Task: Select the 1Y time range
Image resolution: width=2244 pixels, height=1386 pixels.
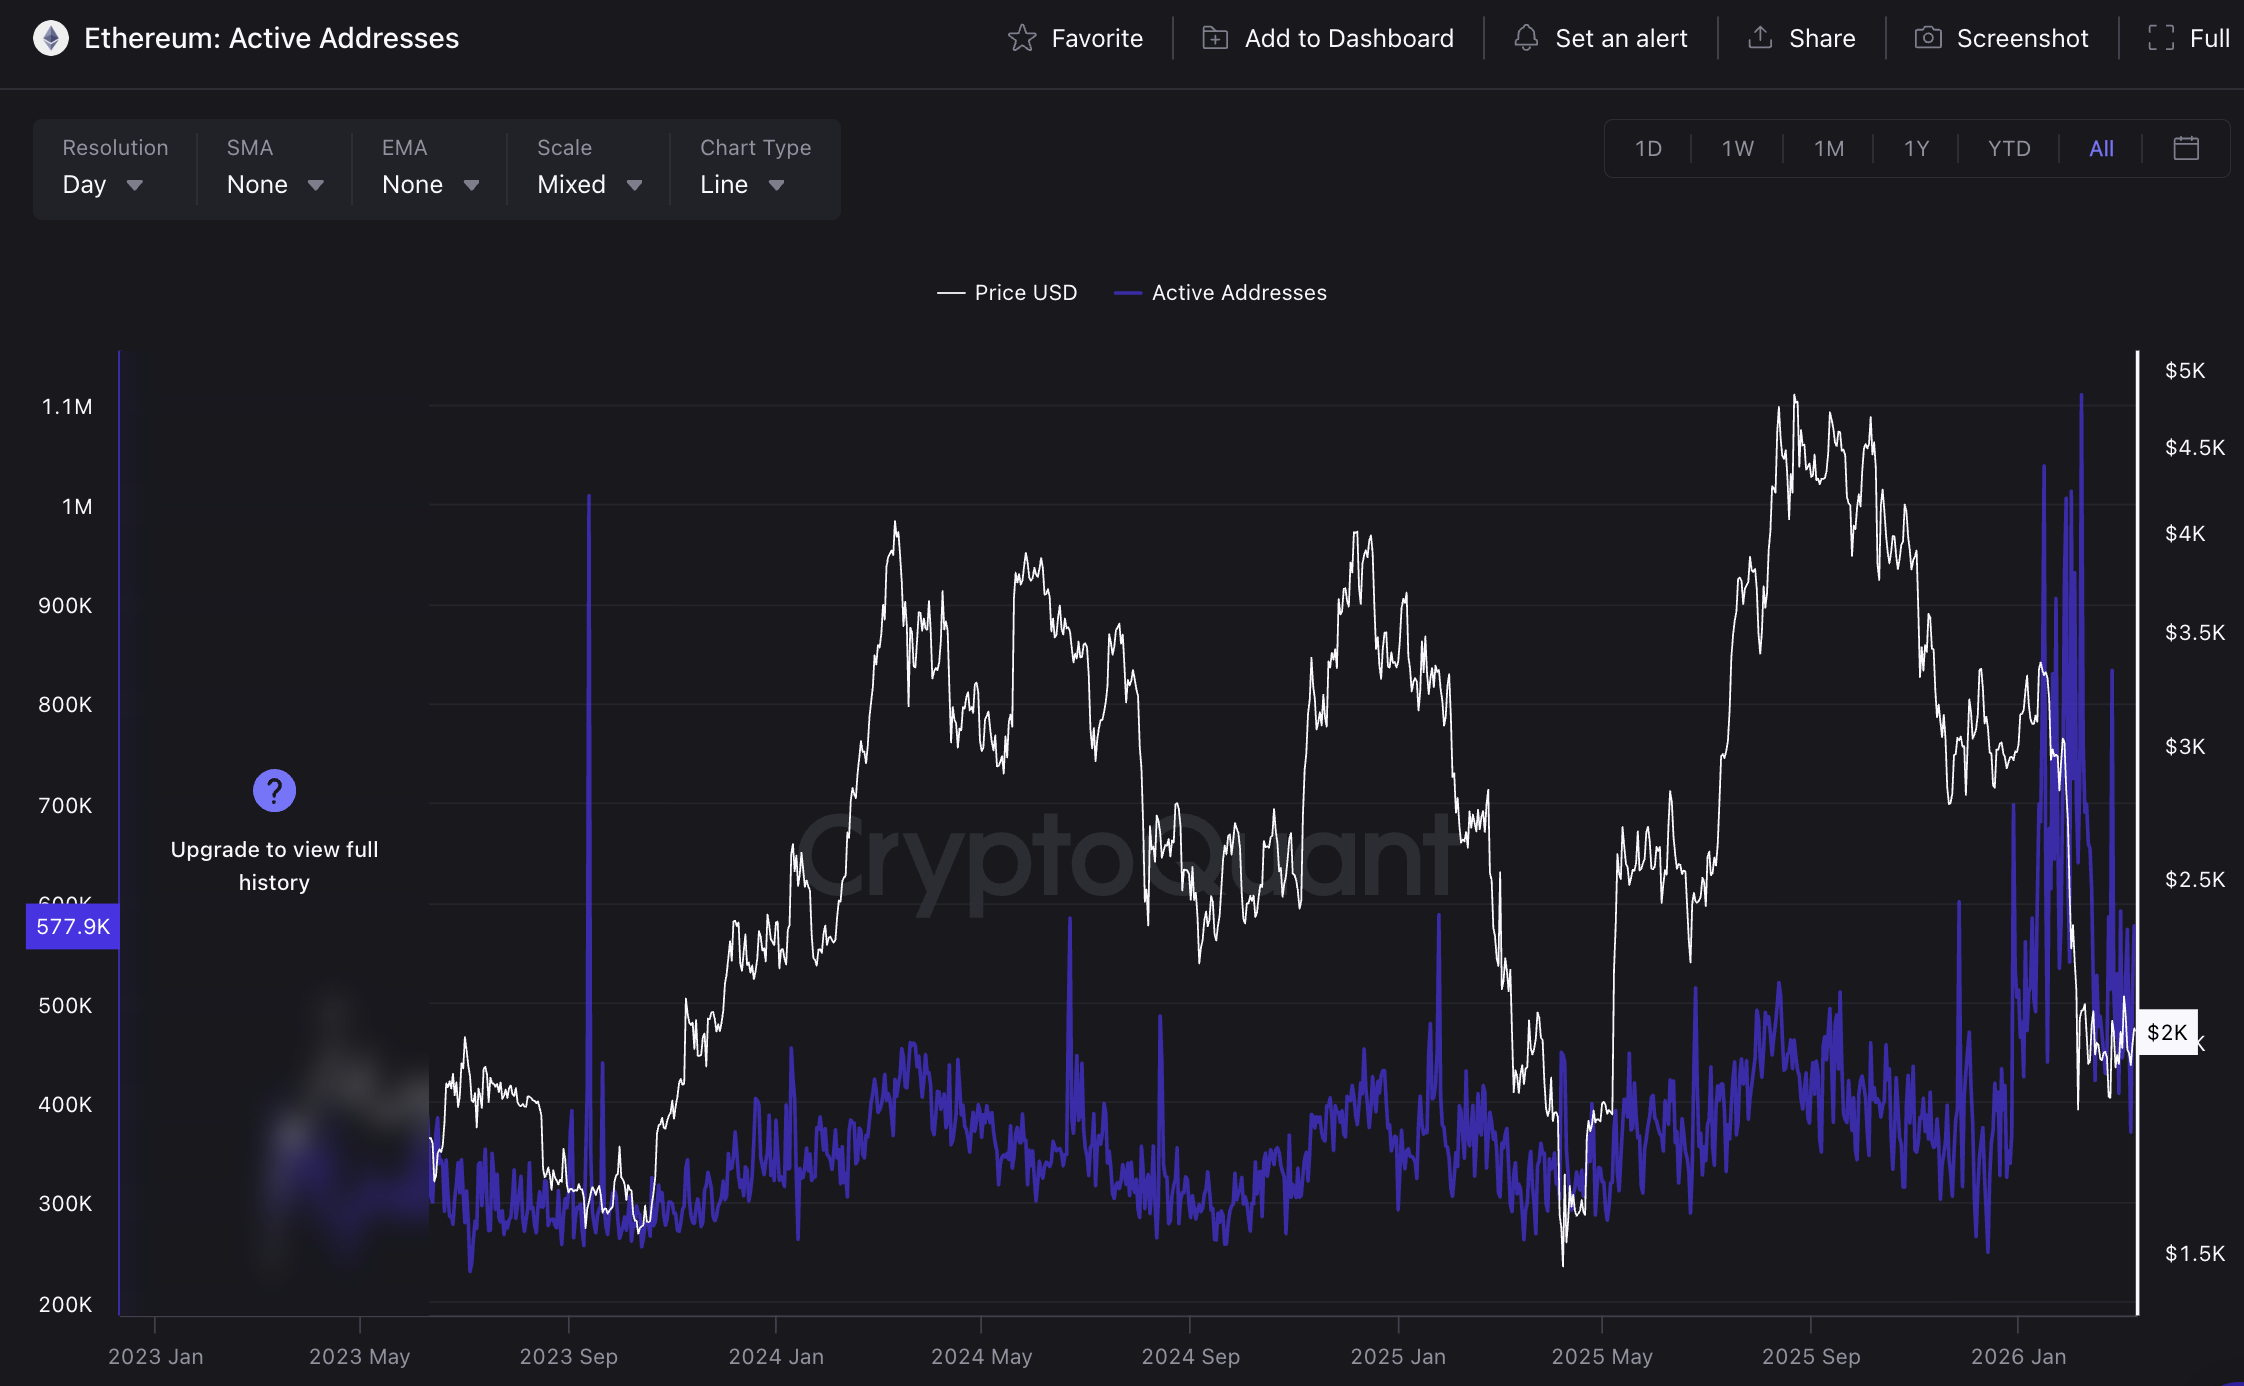Action: tap(1916, 148)
